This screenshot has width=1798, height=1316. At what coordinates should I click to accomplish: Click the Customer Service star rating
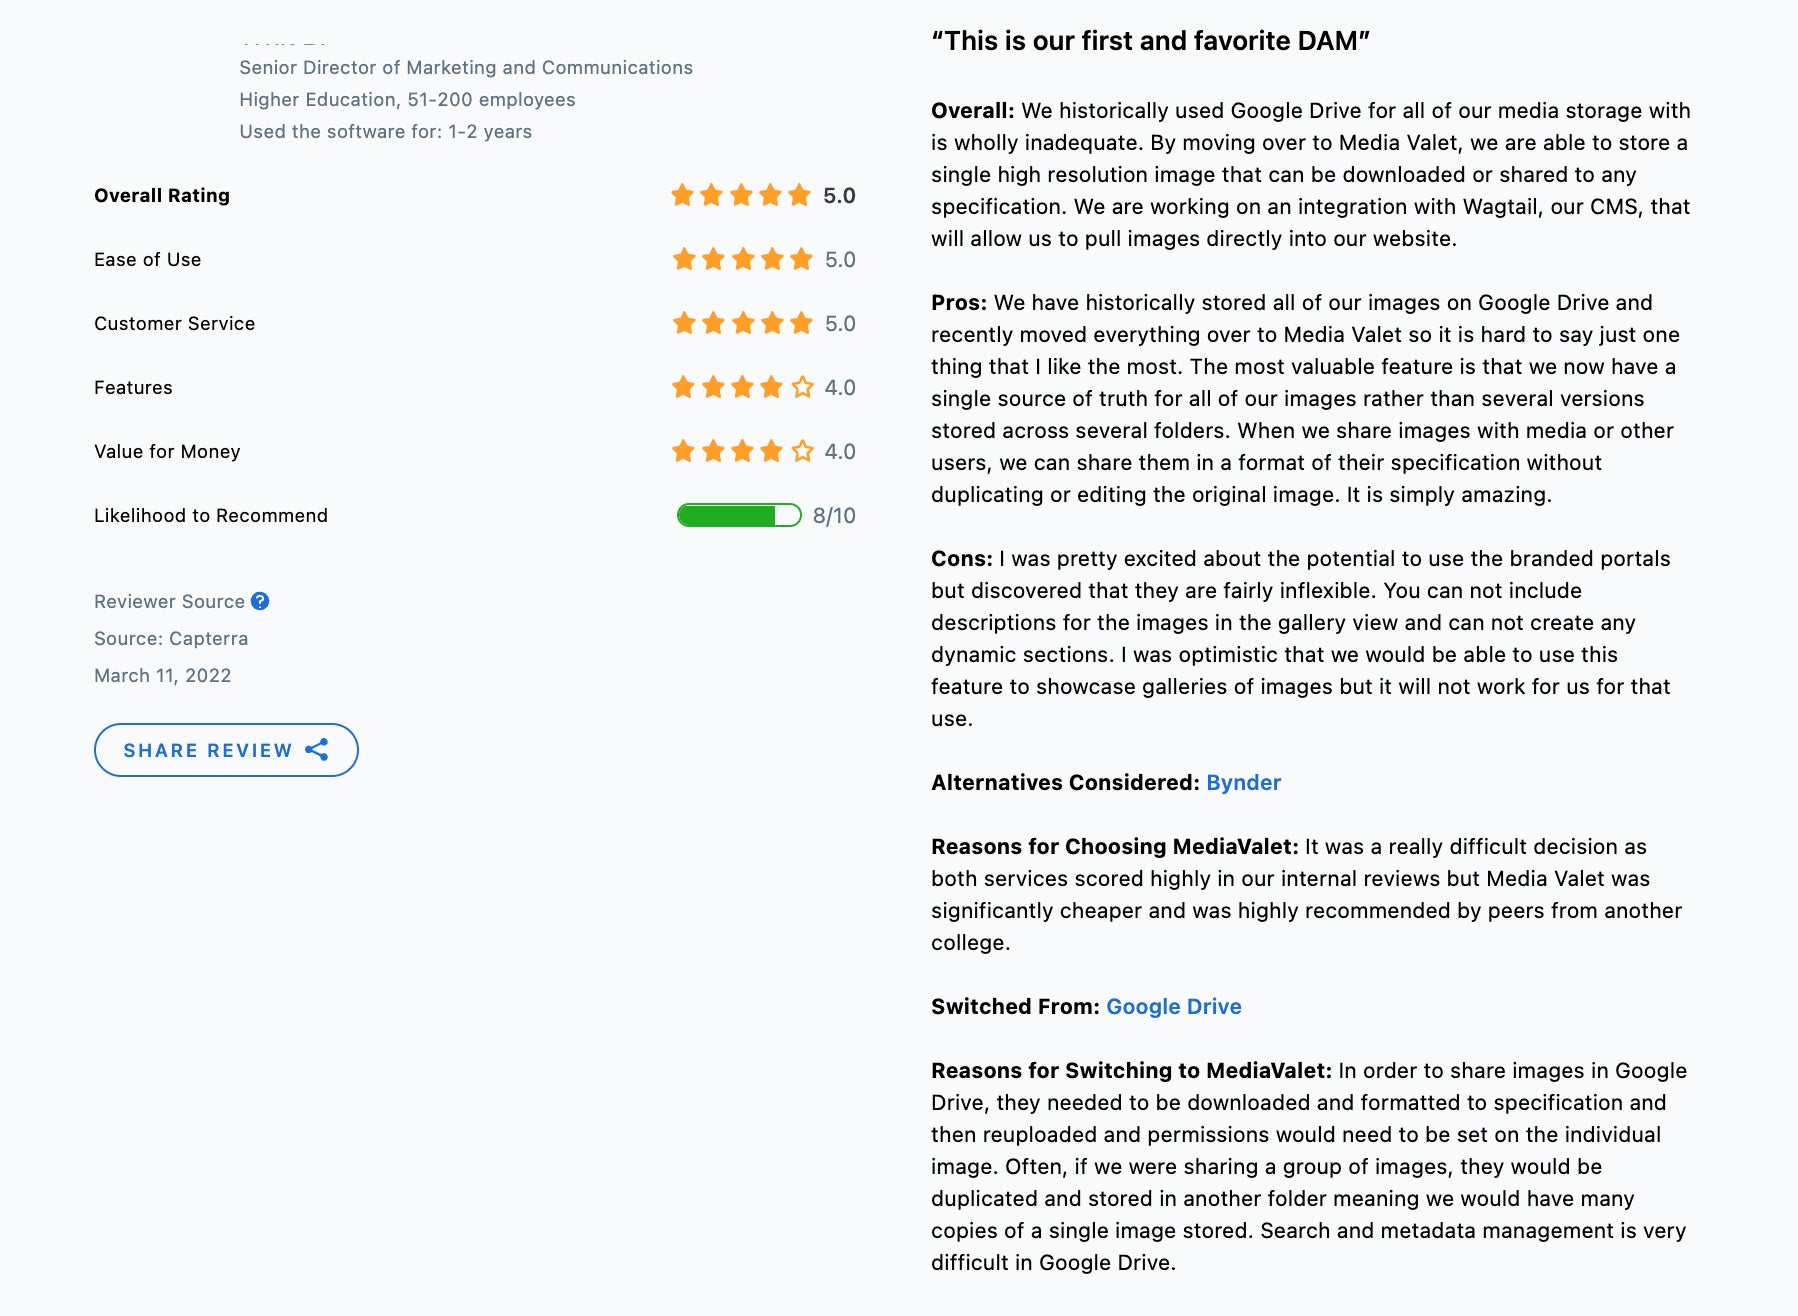coord(742,323)
